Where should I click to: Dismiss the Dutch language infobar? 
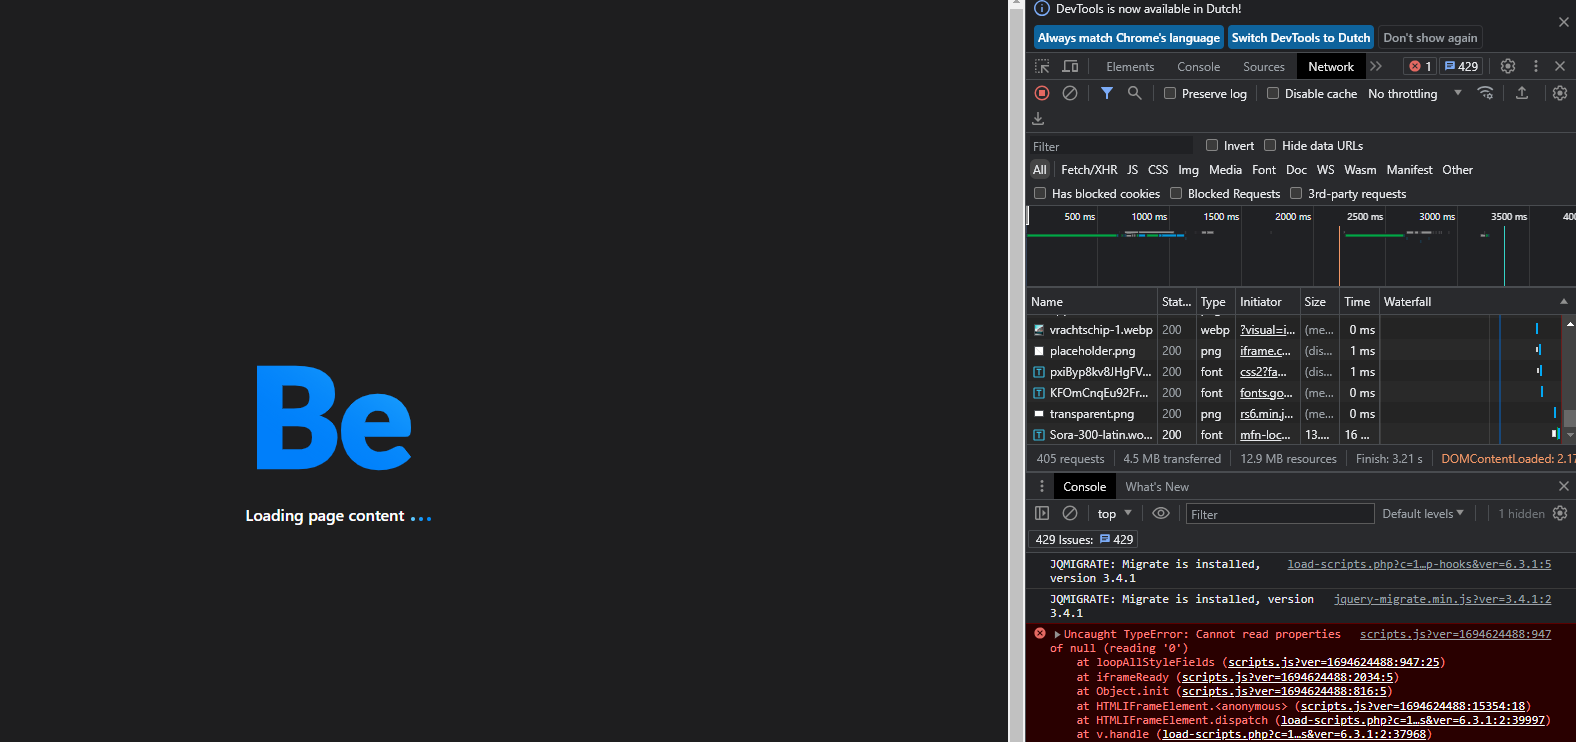(1564, 22)
